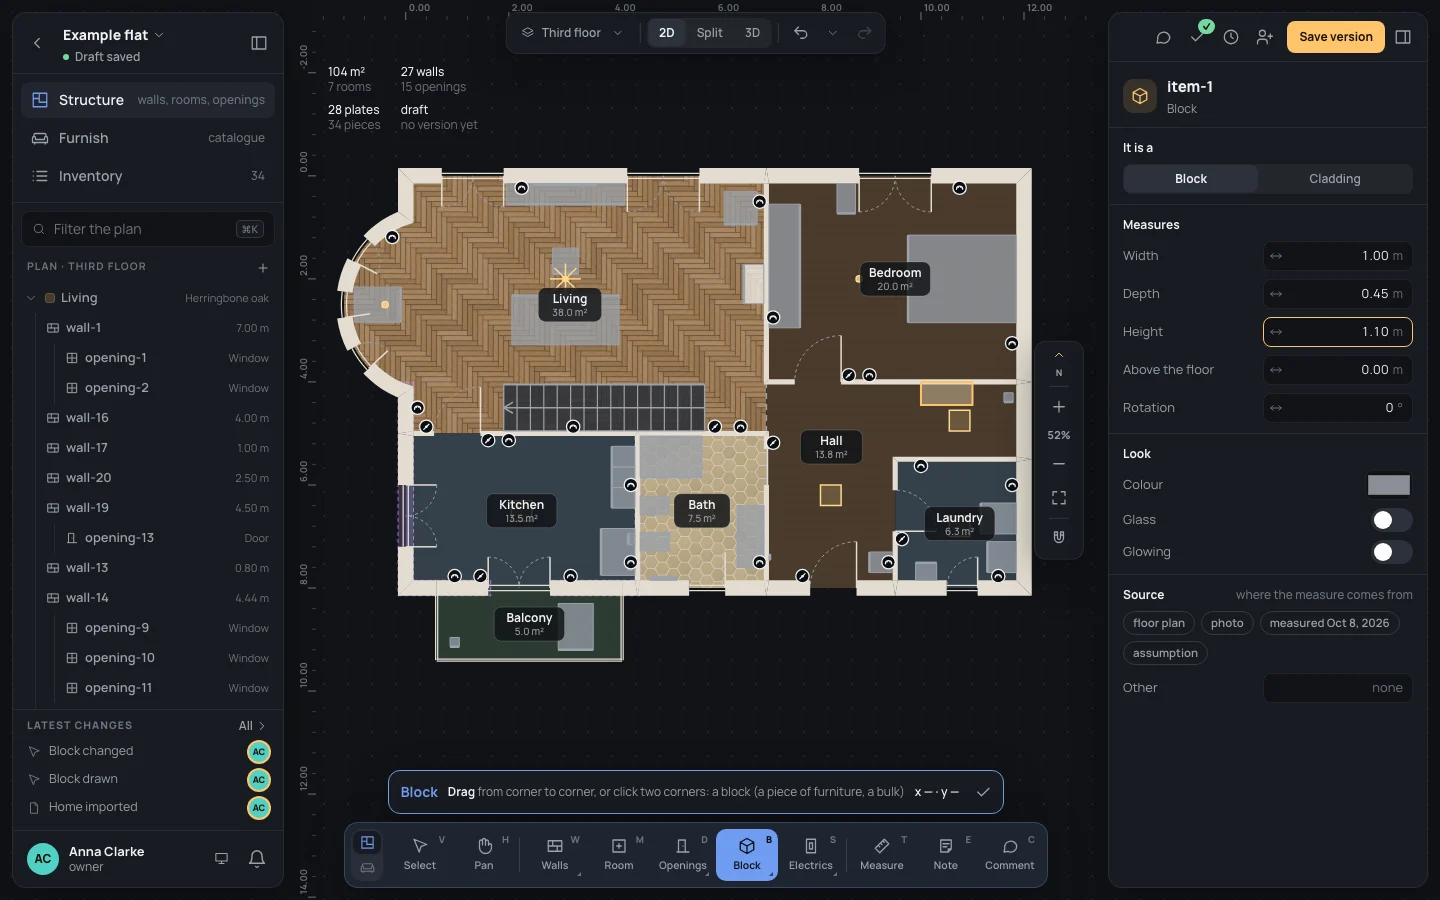Click the undo arrow
The height and width of the screenshot is (900, 1440).
click(x=801, y=33)
